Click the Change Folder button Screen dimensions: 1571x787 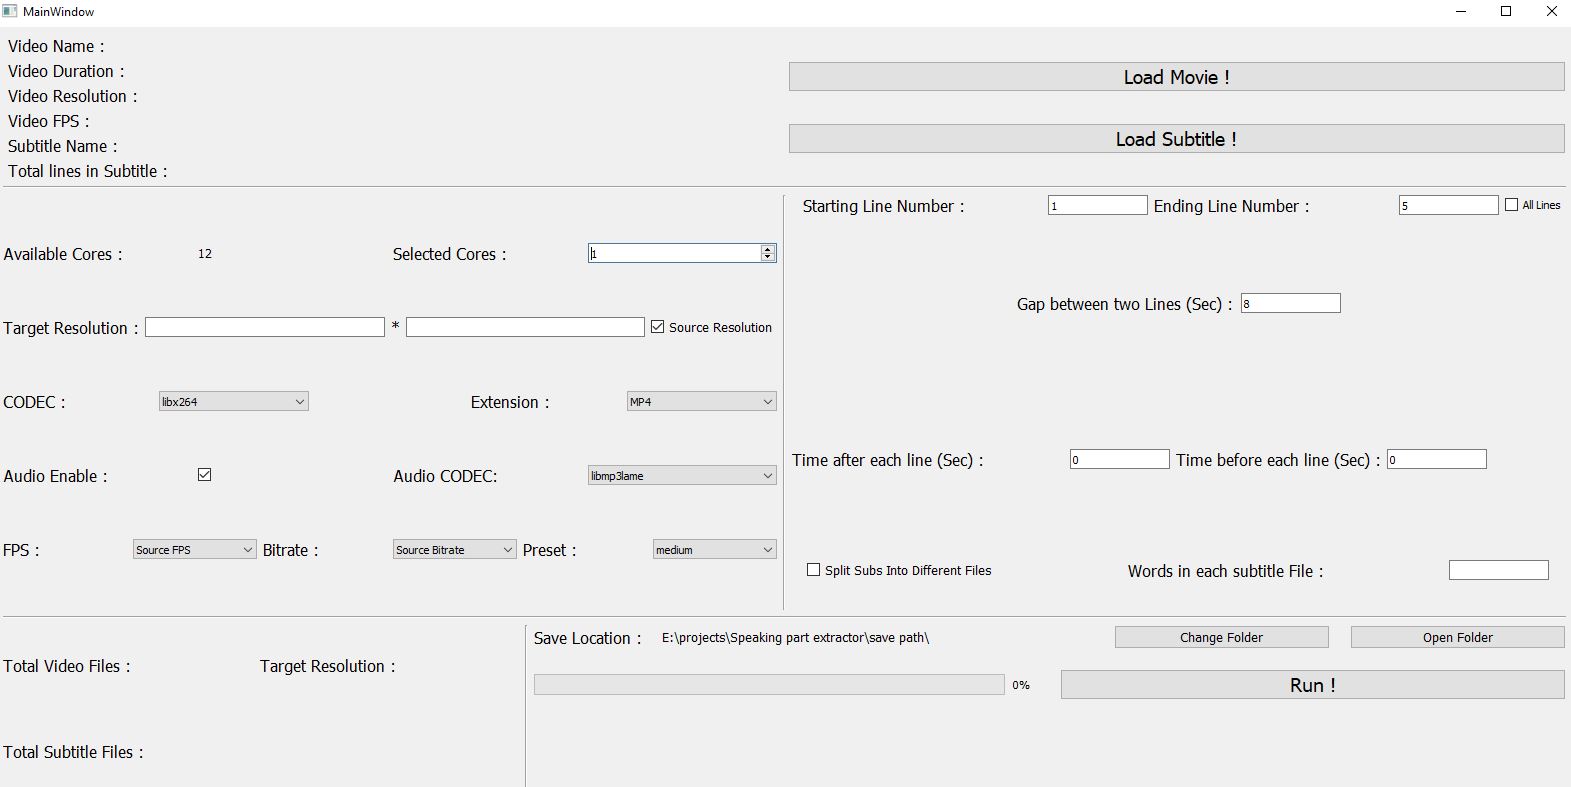1221,637
